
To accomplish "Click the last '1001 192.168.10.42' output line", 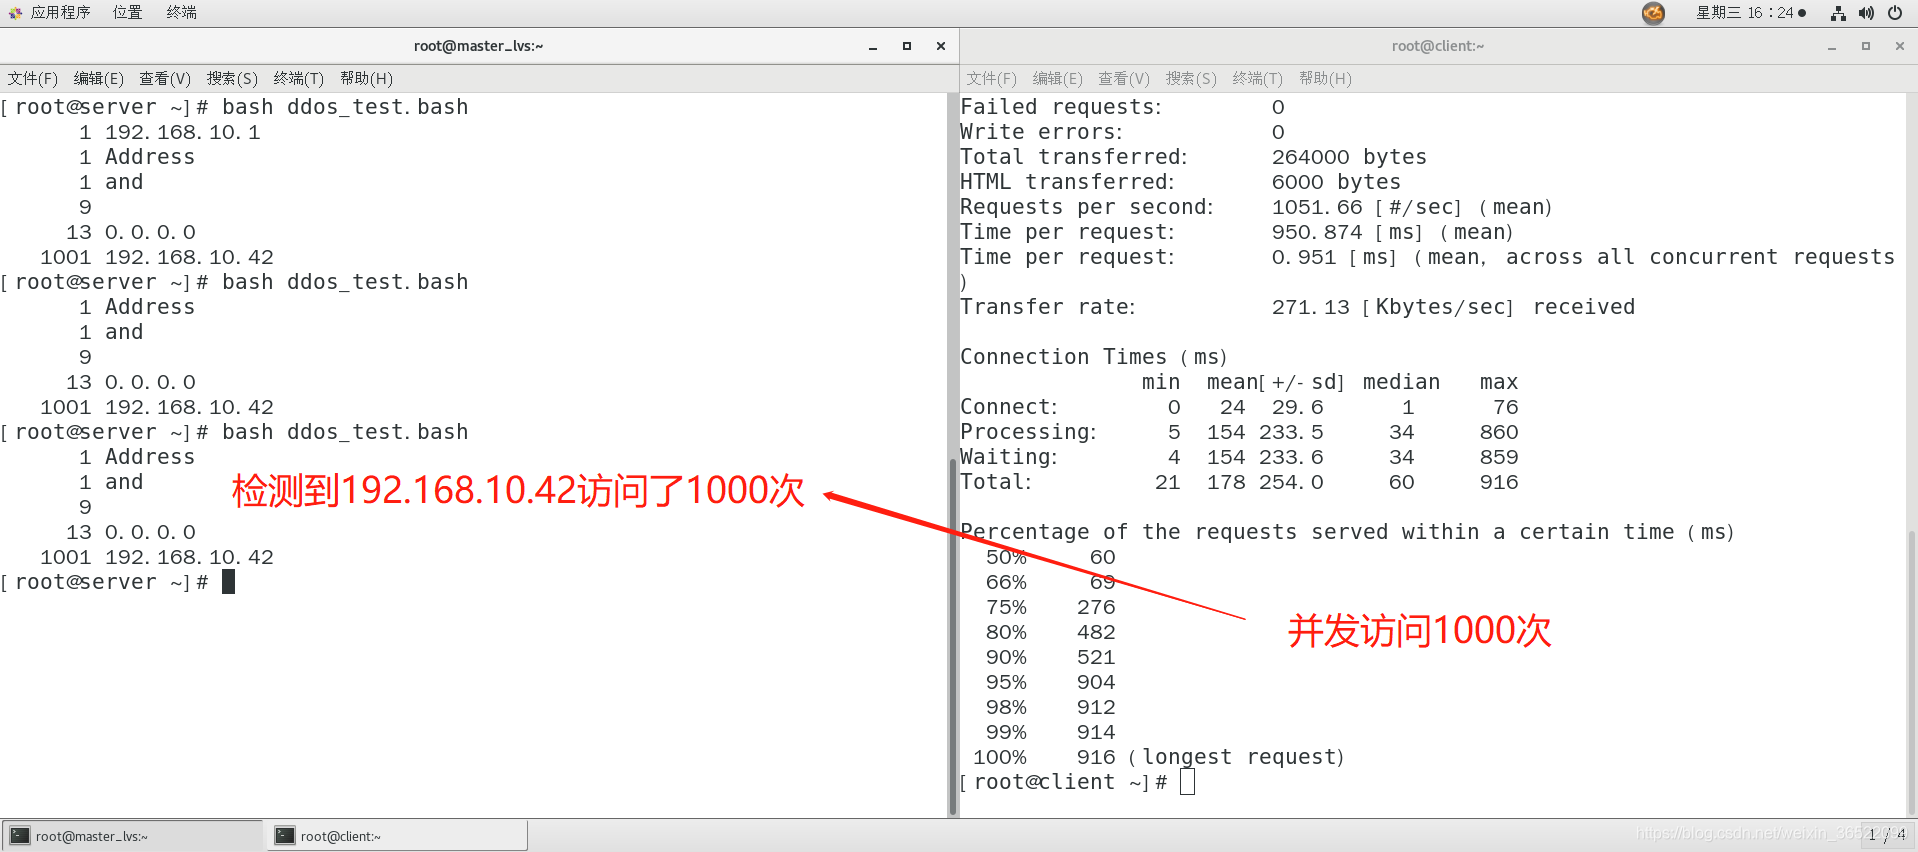I will click(x=157, y=557).
